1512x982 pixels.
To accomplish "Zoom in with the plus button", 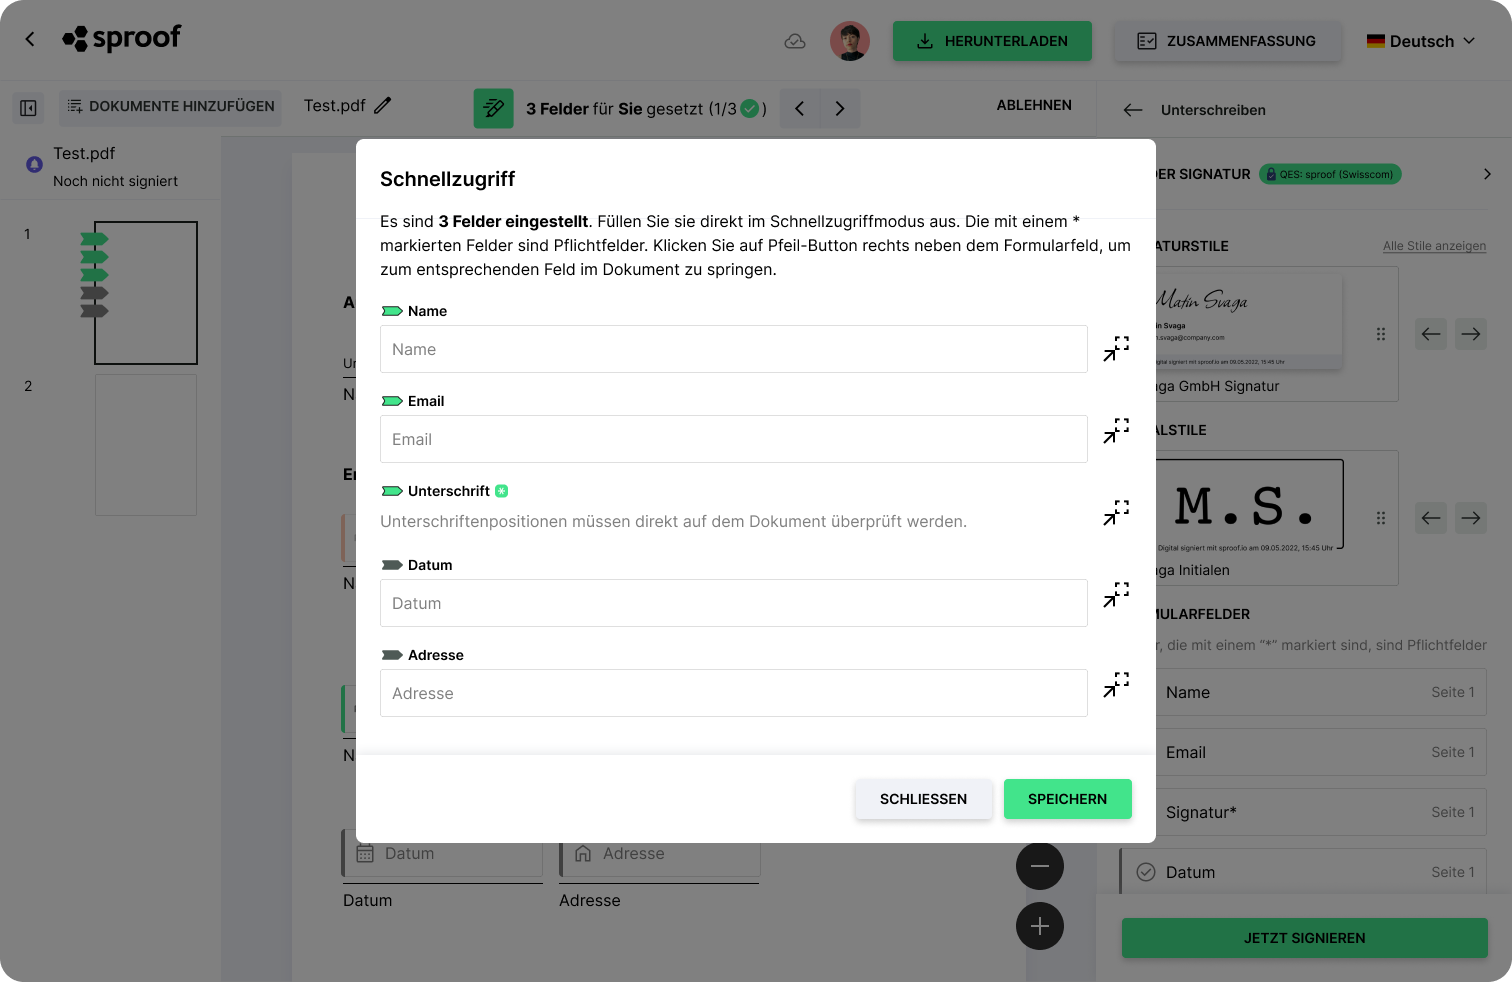I will (x=1040, y=926).
